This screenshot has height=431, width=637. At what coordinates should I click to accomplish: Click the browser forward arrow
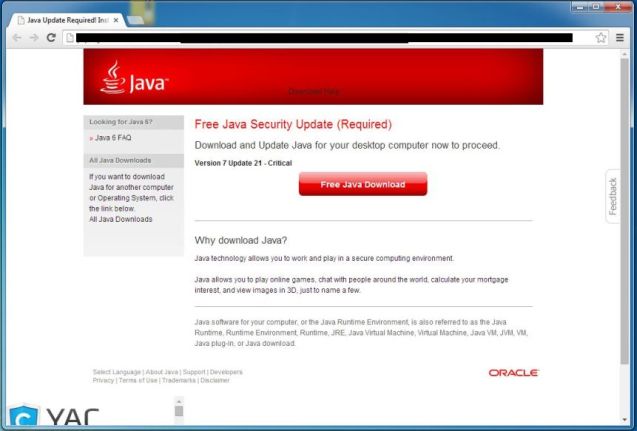pyautogui.click(x=34, y=38)
